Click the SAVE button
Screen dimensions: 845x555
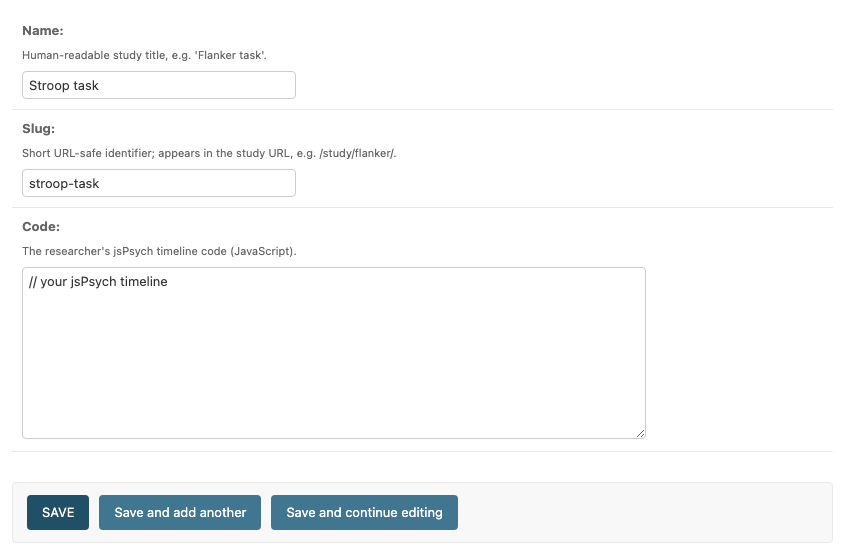pos(58,512)
